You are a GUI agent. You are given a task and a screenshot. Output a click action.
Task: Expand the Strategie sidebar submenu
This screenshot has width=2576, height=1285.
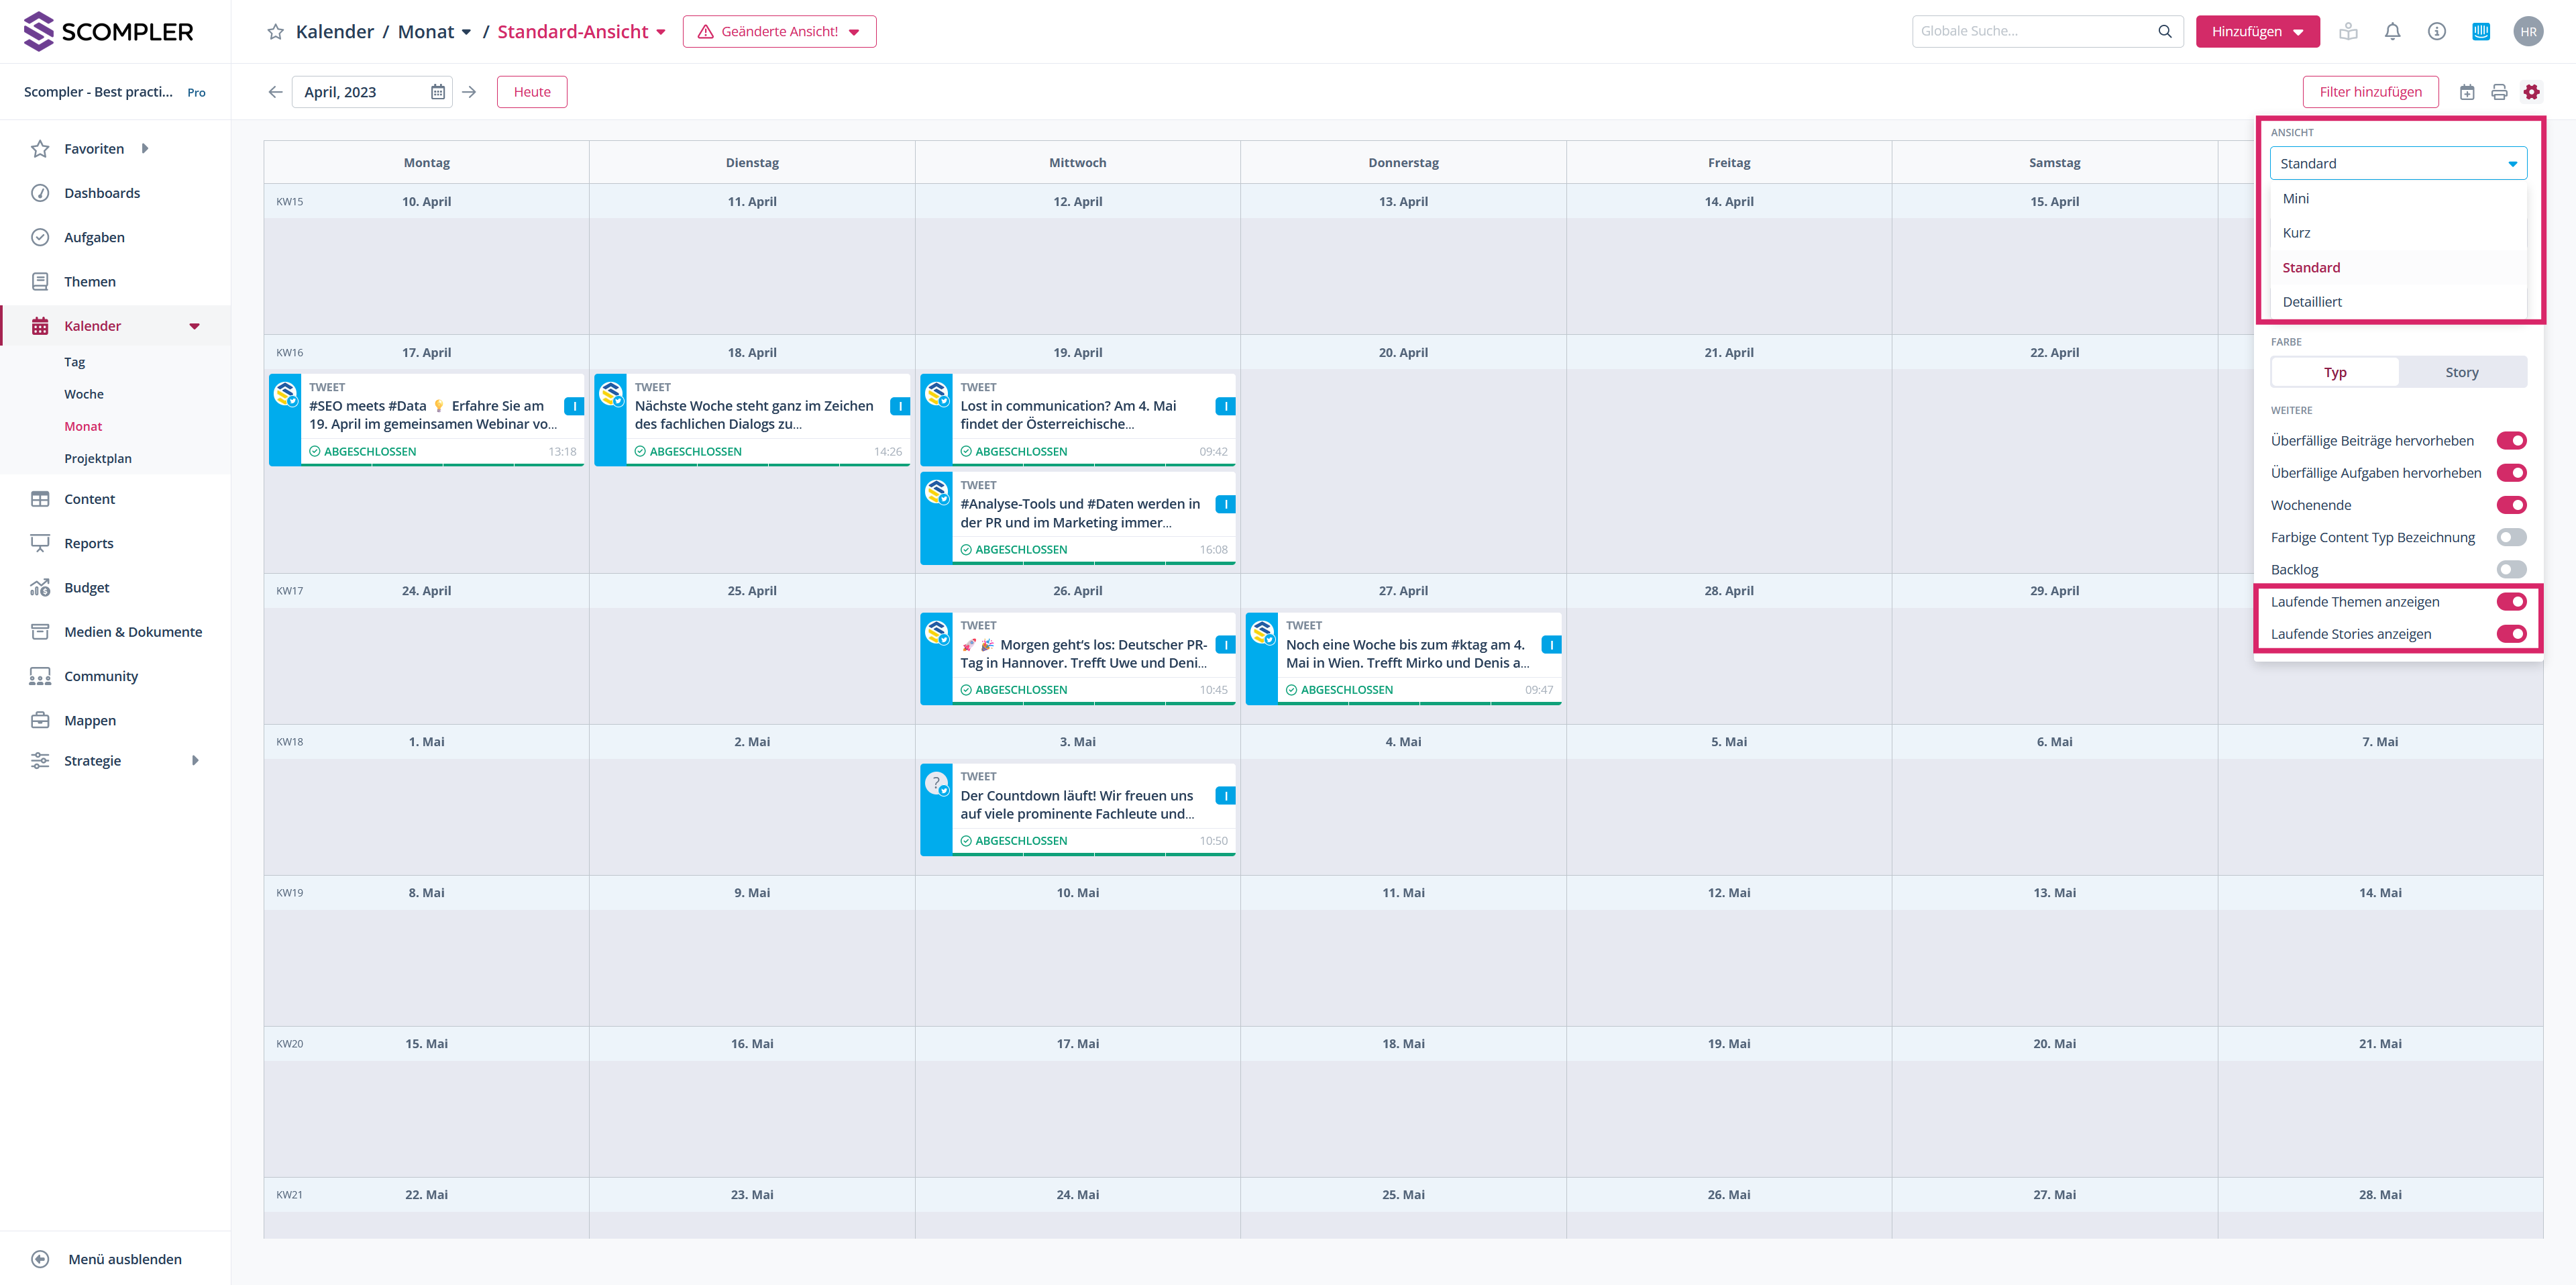(x=195, y=760)
